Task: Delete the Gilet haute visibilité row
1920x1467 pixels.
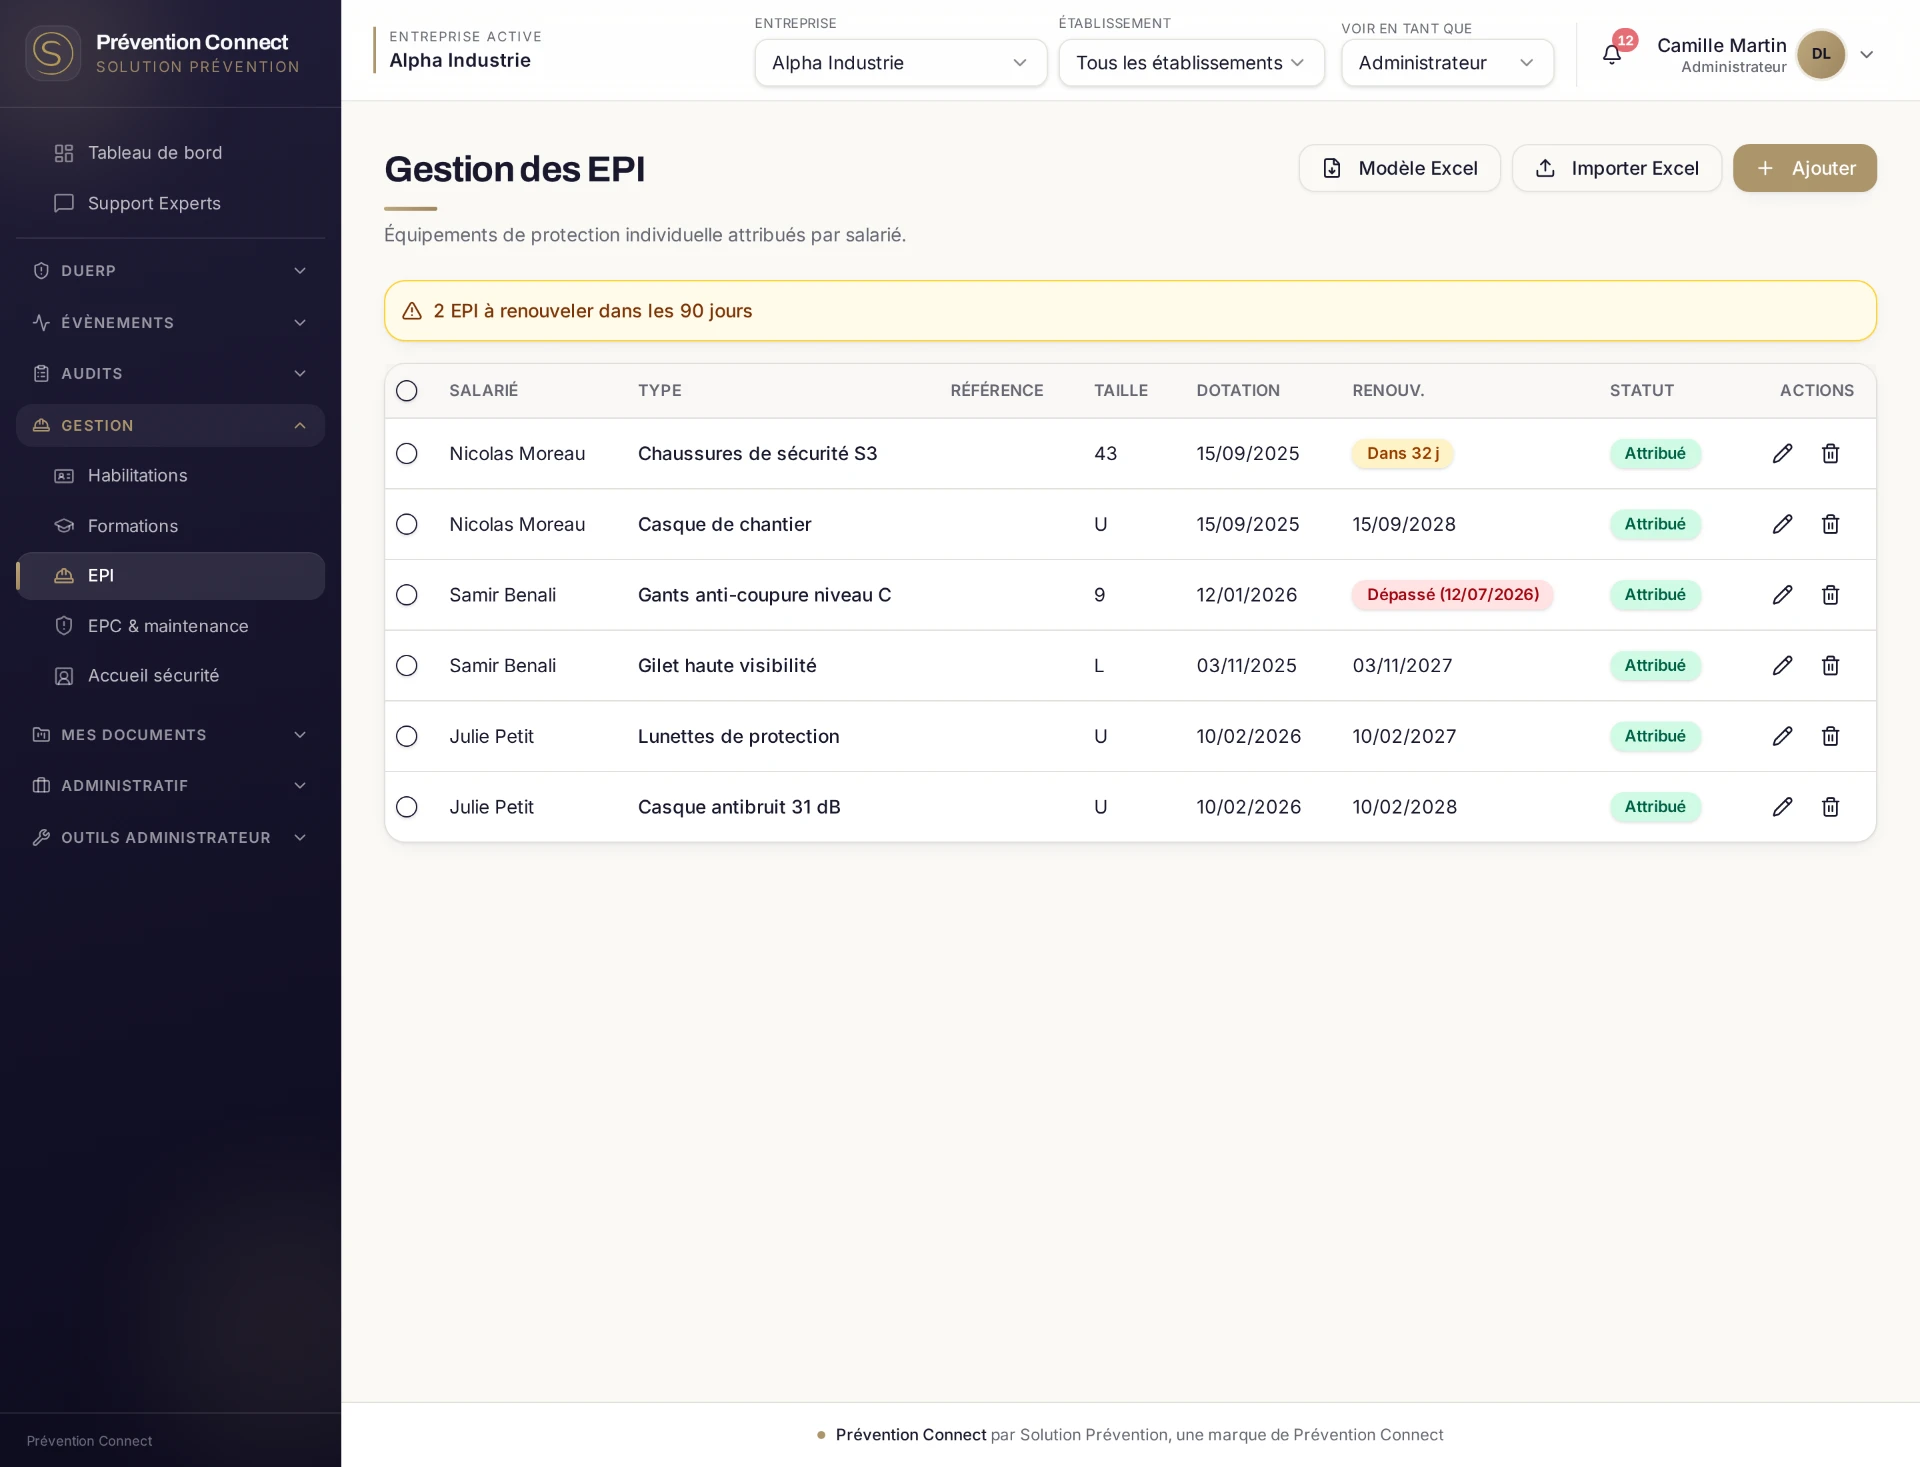Action: pyautogui.click(x=1830, y=665)
